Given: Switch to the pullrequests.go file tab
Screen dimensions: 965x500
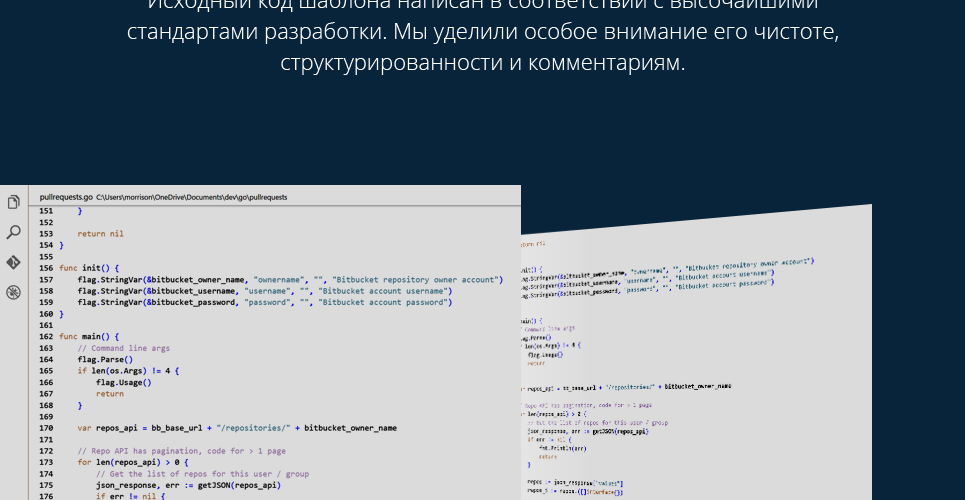Looking at the screenshot, I should (66, 197).
